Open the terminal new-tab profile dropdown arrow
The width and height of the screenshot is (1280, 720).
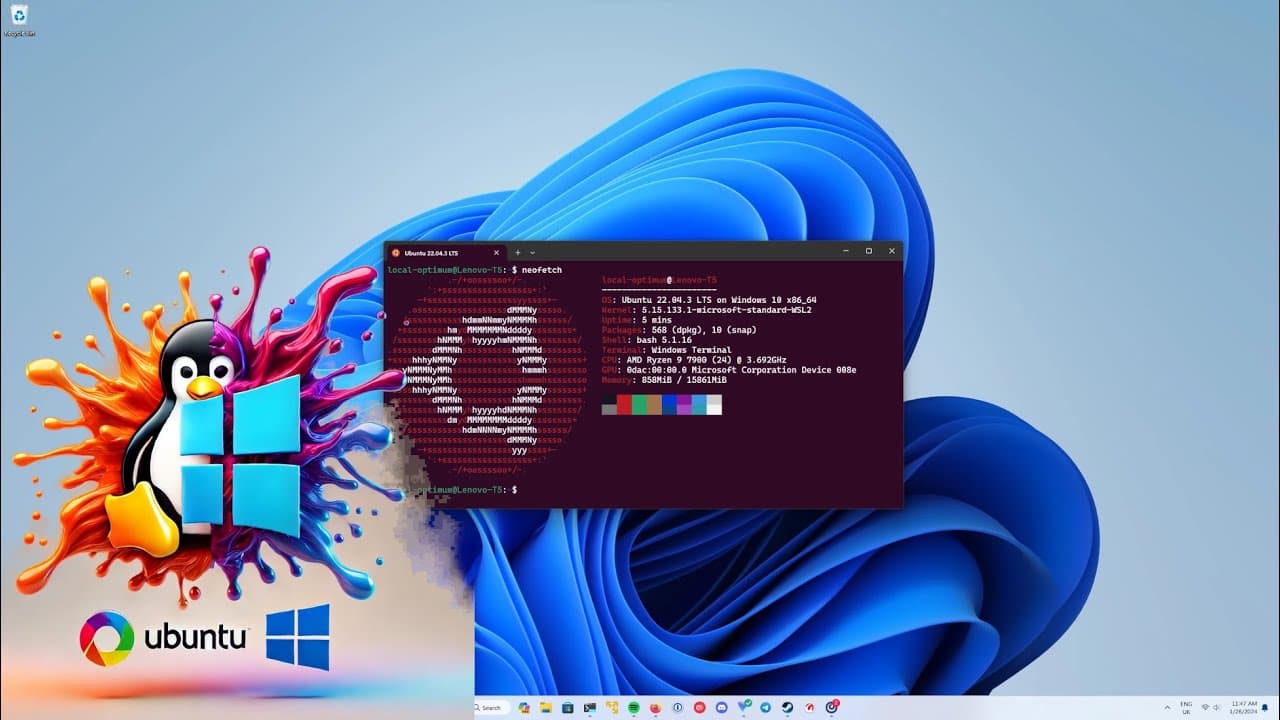coord(532,252)
